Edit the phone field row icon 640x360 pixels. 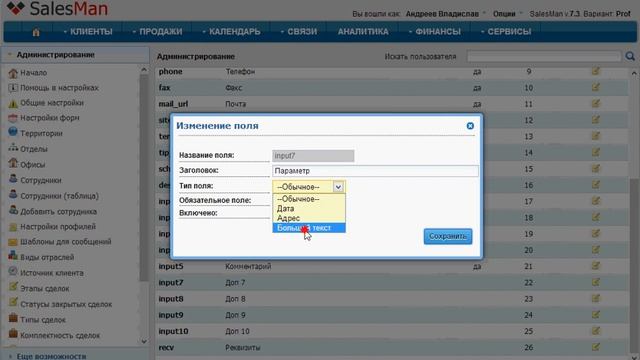point(596,71)
